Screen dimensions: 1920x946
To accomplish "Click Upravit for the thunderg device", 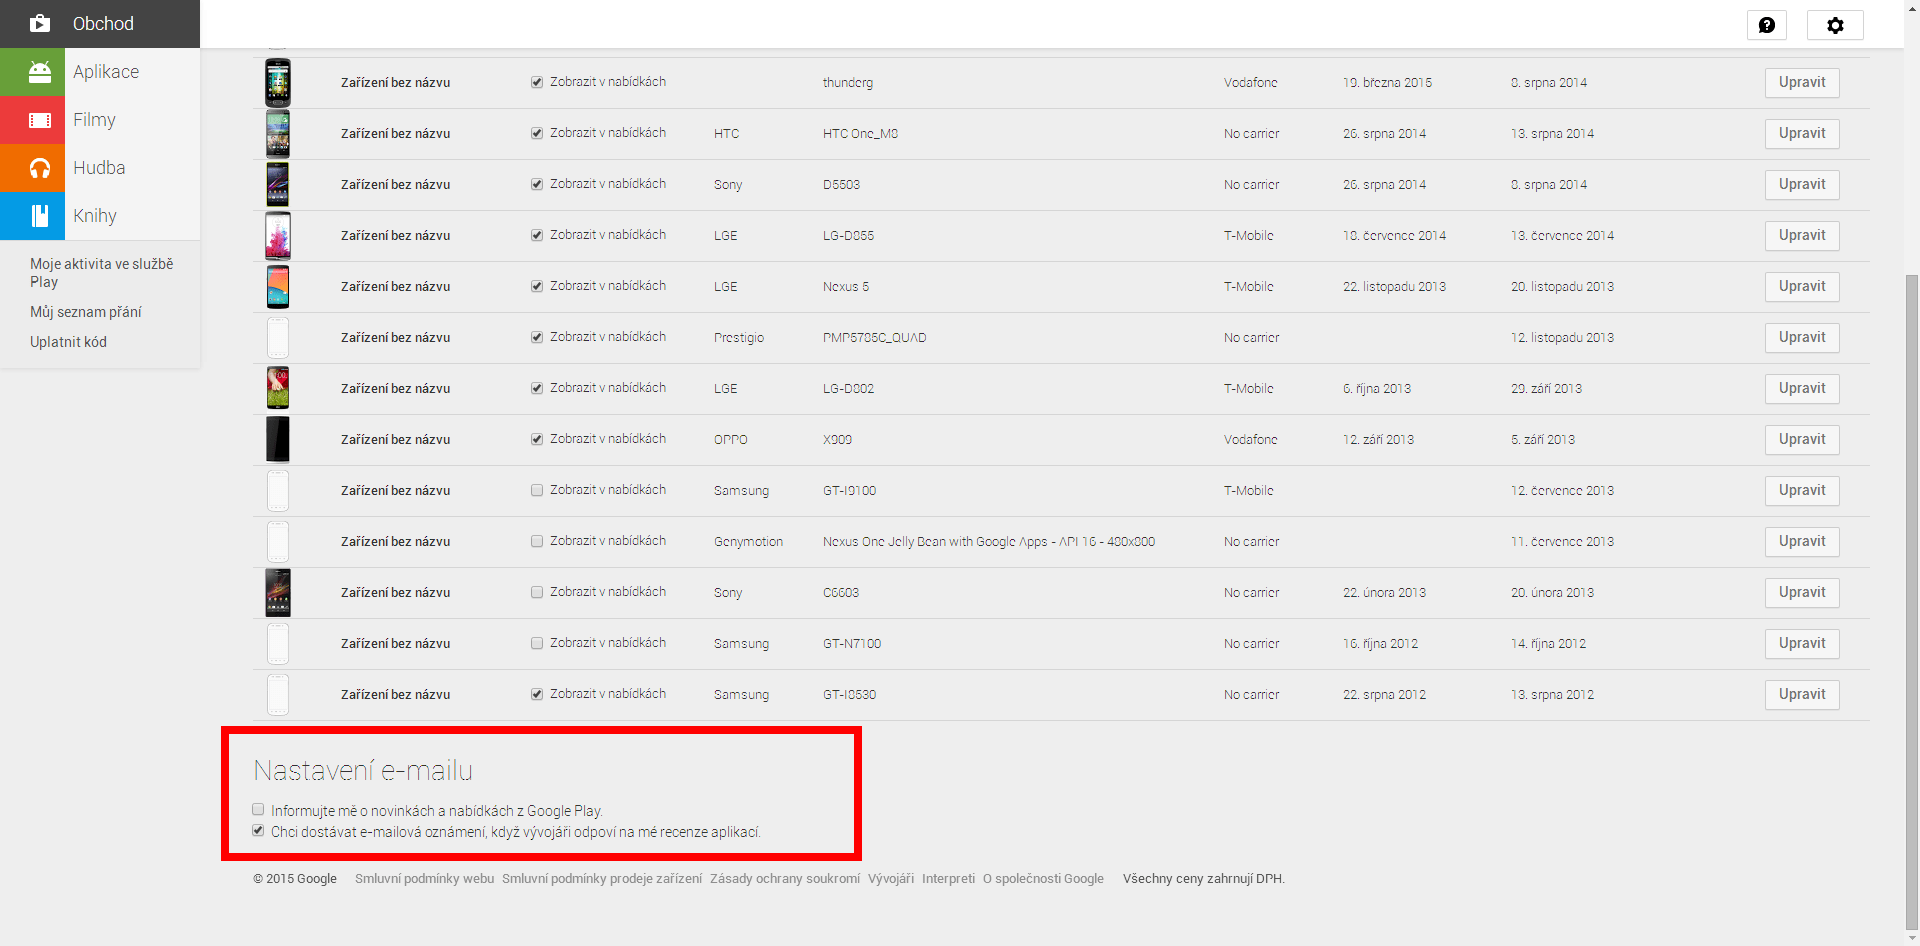I will click(x=1802, y=83).
